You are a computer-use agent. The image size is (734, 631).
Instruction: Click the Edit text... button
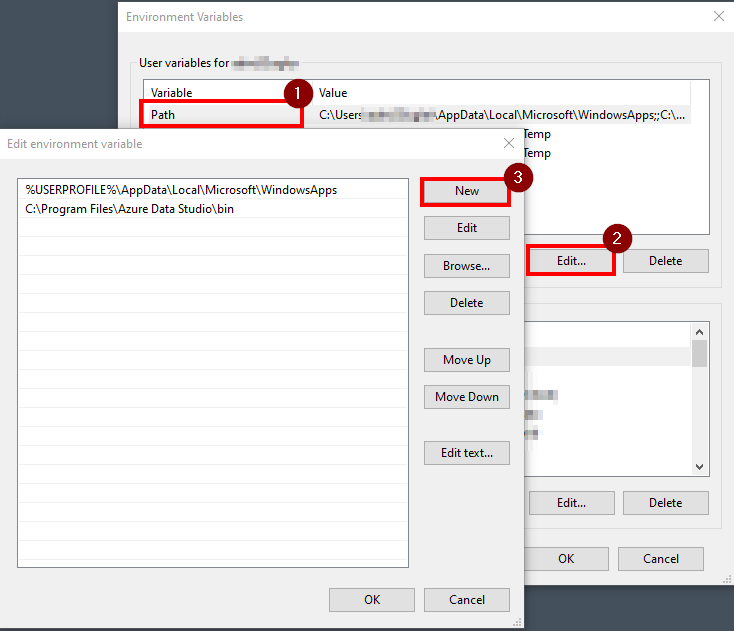coord(466,453)
